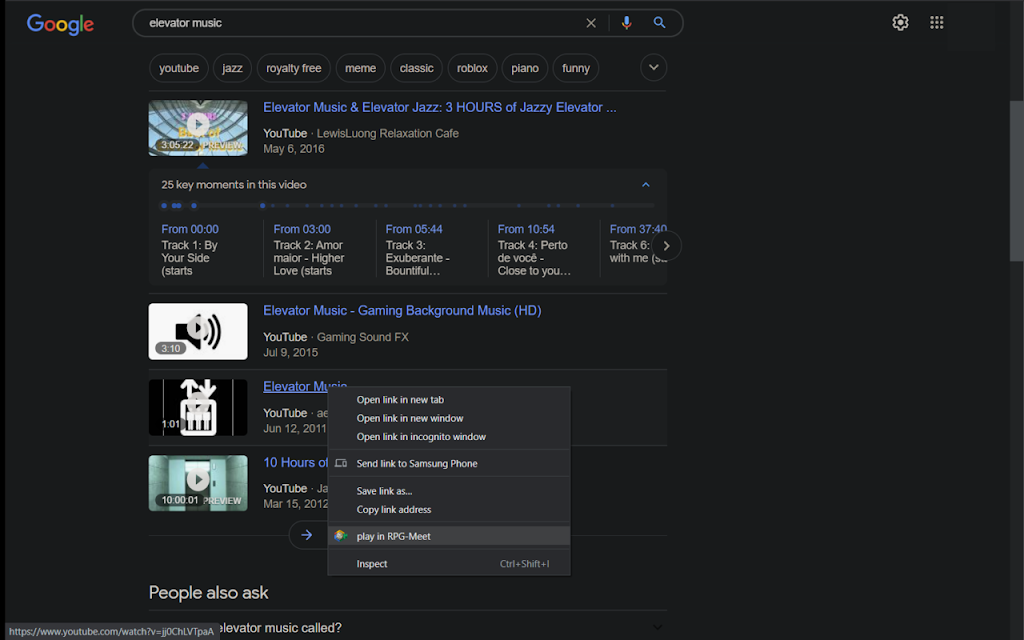Image resolution: width=1024 pixels, height=640 pixels.
Task: Jump to key moment From 05:44
Action: pos(414,229)
